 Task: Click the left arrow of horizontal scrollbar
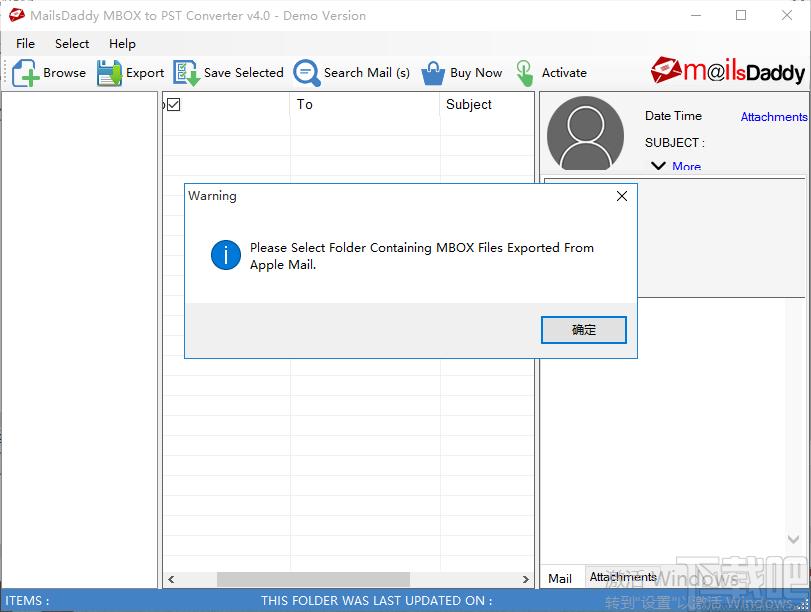(x=171, y=579)
